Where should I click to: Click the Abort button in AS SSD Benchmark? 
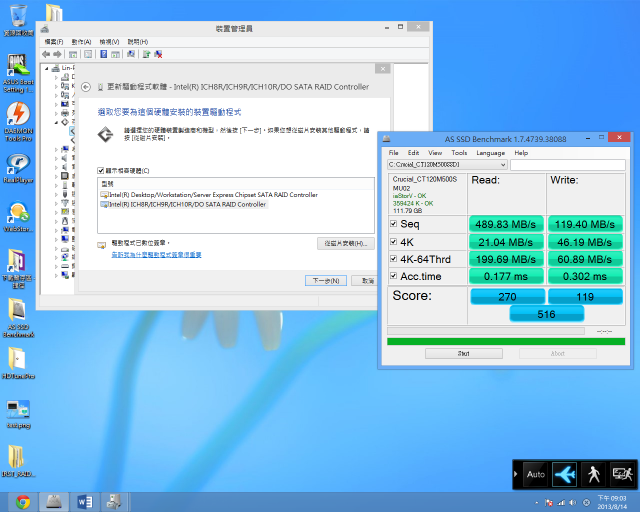coord(558,354)
